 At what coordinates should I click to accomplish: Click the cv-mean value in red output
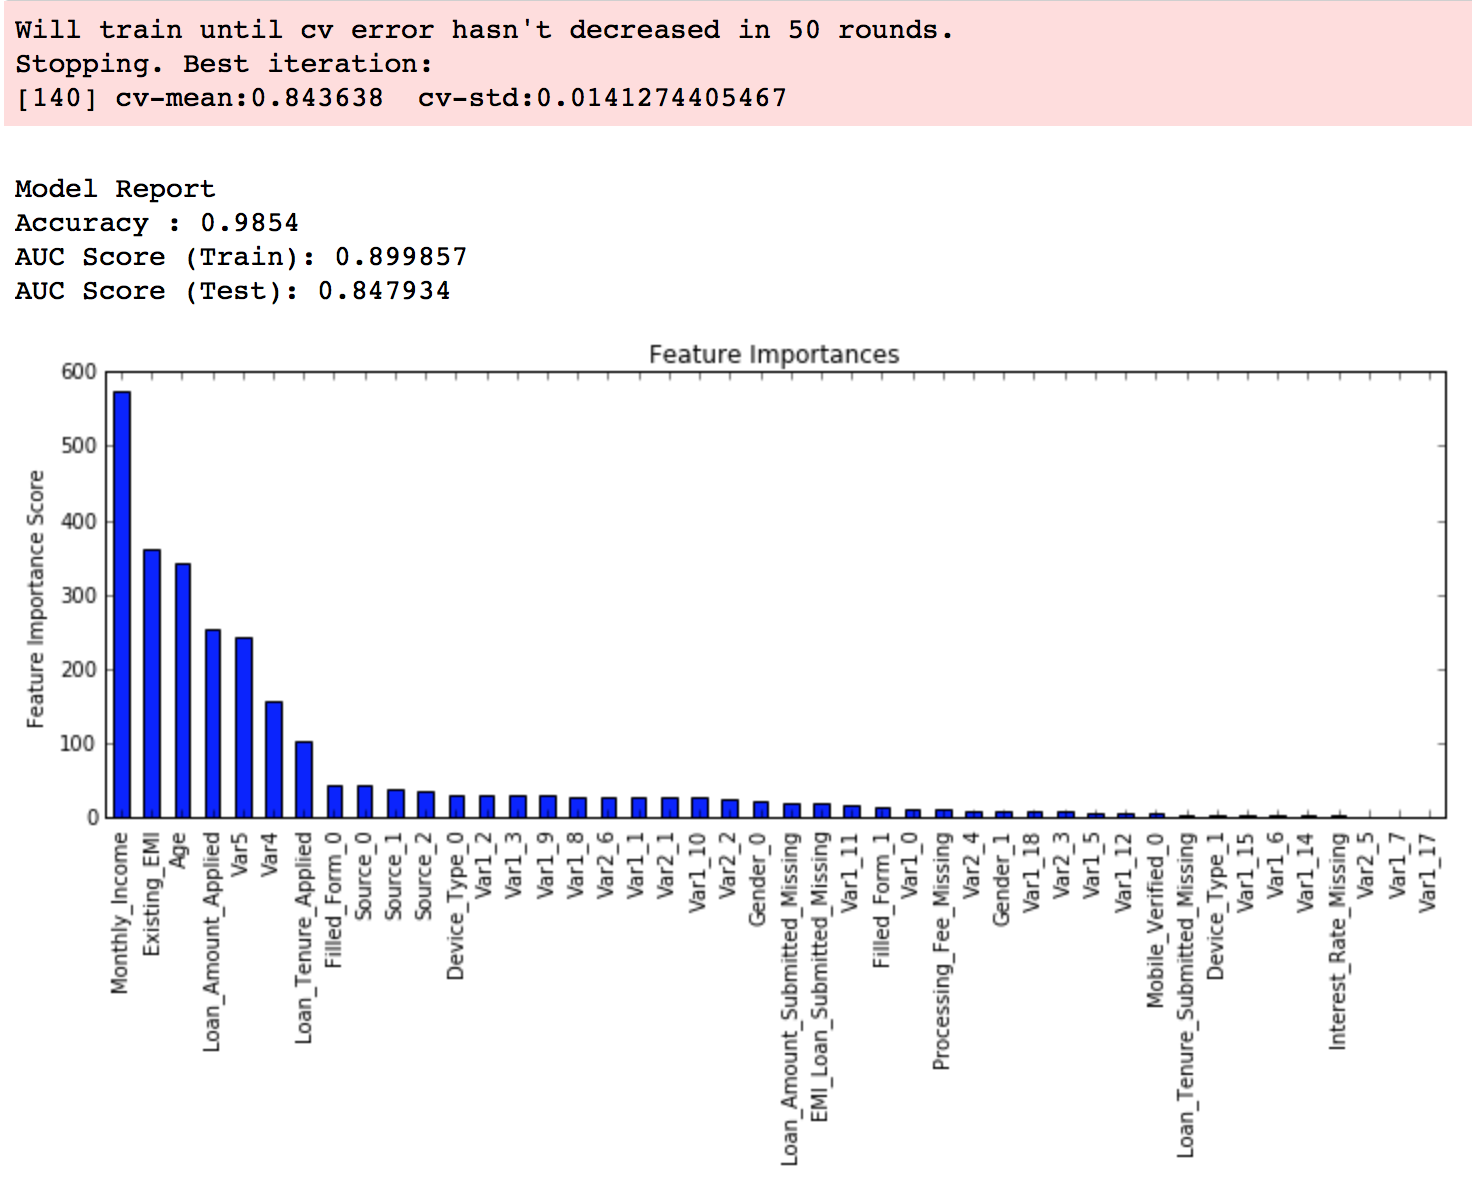(317, 98)
